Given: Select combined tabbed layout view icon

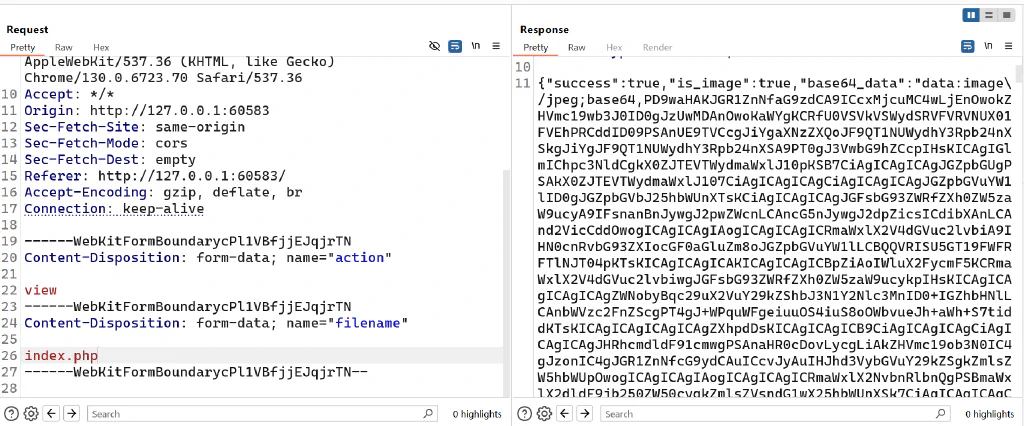Looking at the screenshot, I should click(x=1006, y=15).
